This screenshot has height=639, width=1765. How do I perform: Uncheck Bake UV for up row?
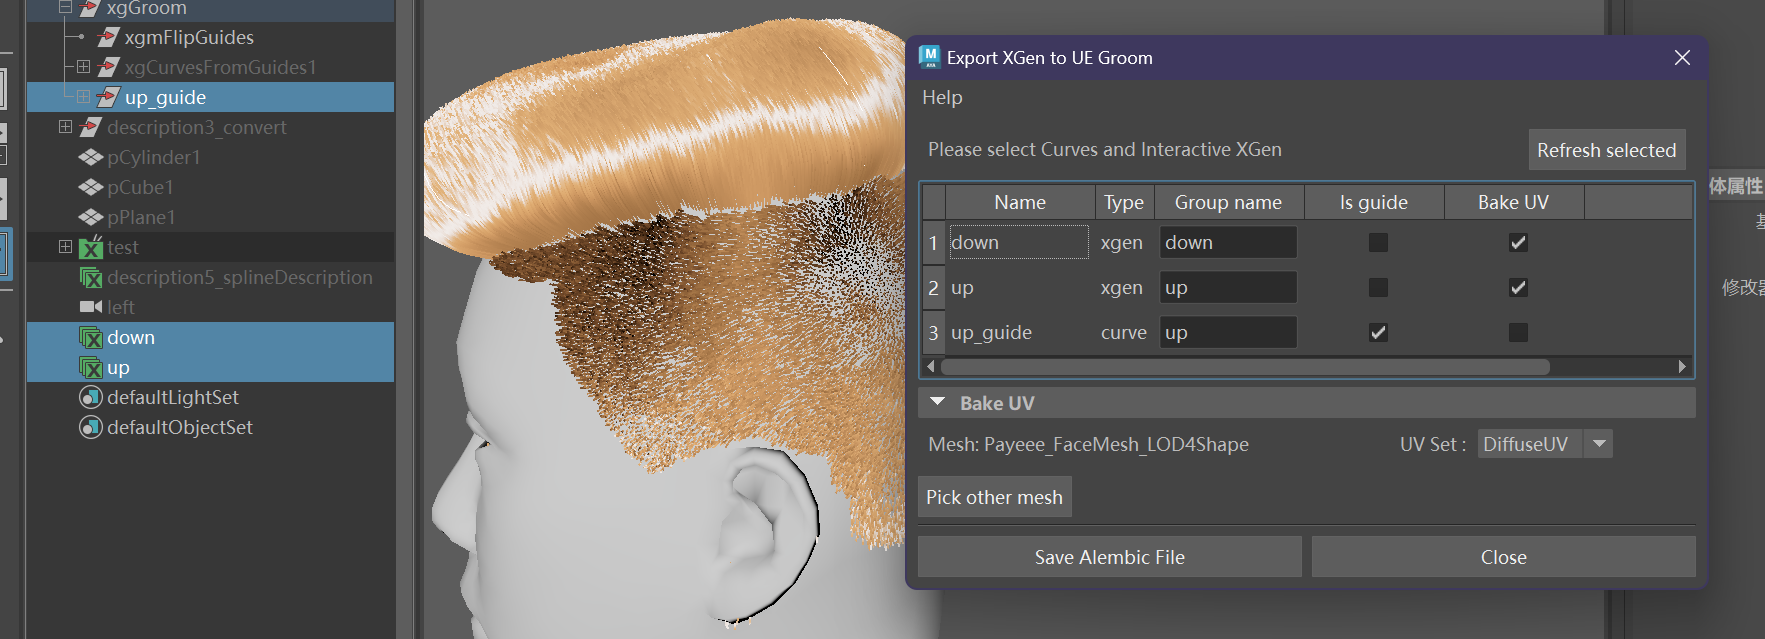pyautogui.click(x=1518, y=287)
